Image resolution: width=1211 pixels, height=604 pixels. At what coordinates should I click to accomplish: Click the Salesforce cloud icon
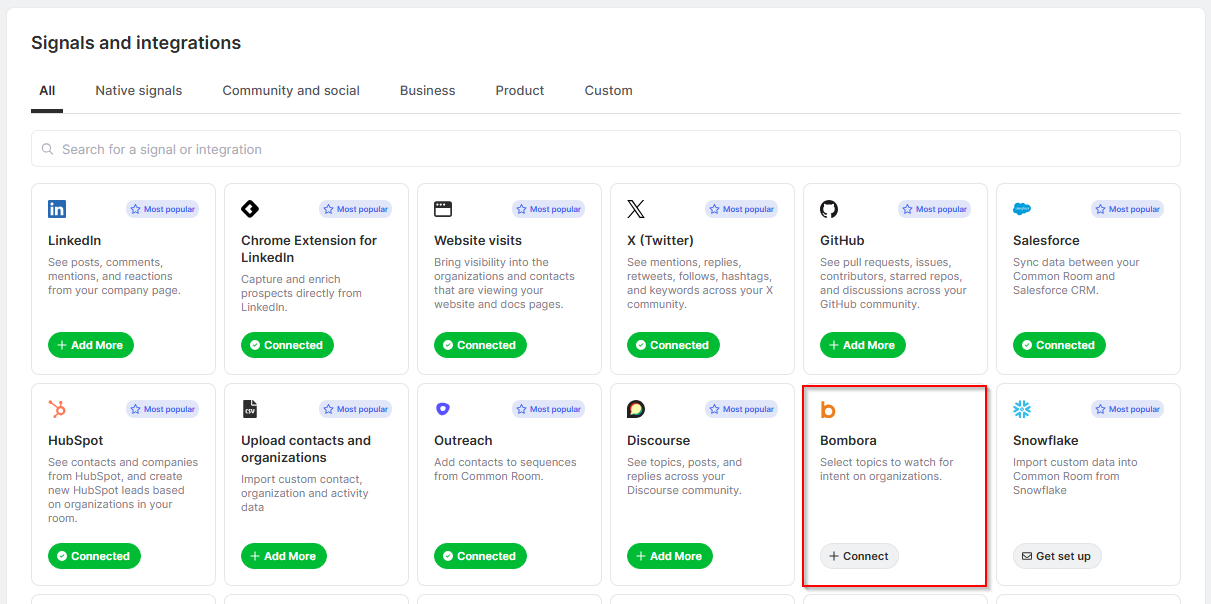1022,209
